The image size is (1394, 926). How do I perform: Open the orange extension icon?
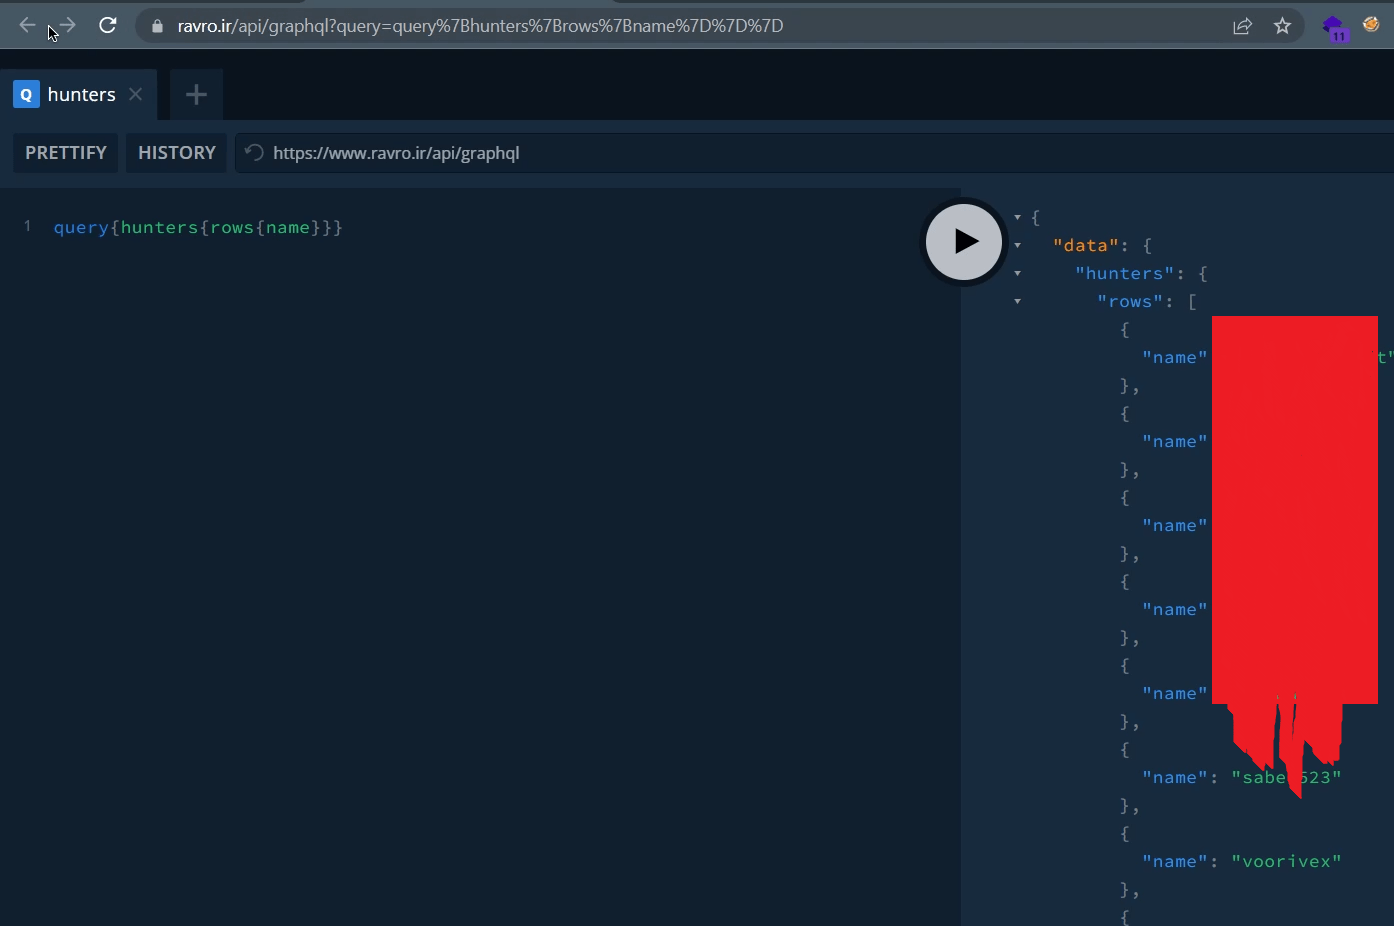click(x=1371, y=25)
